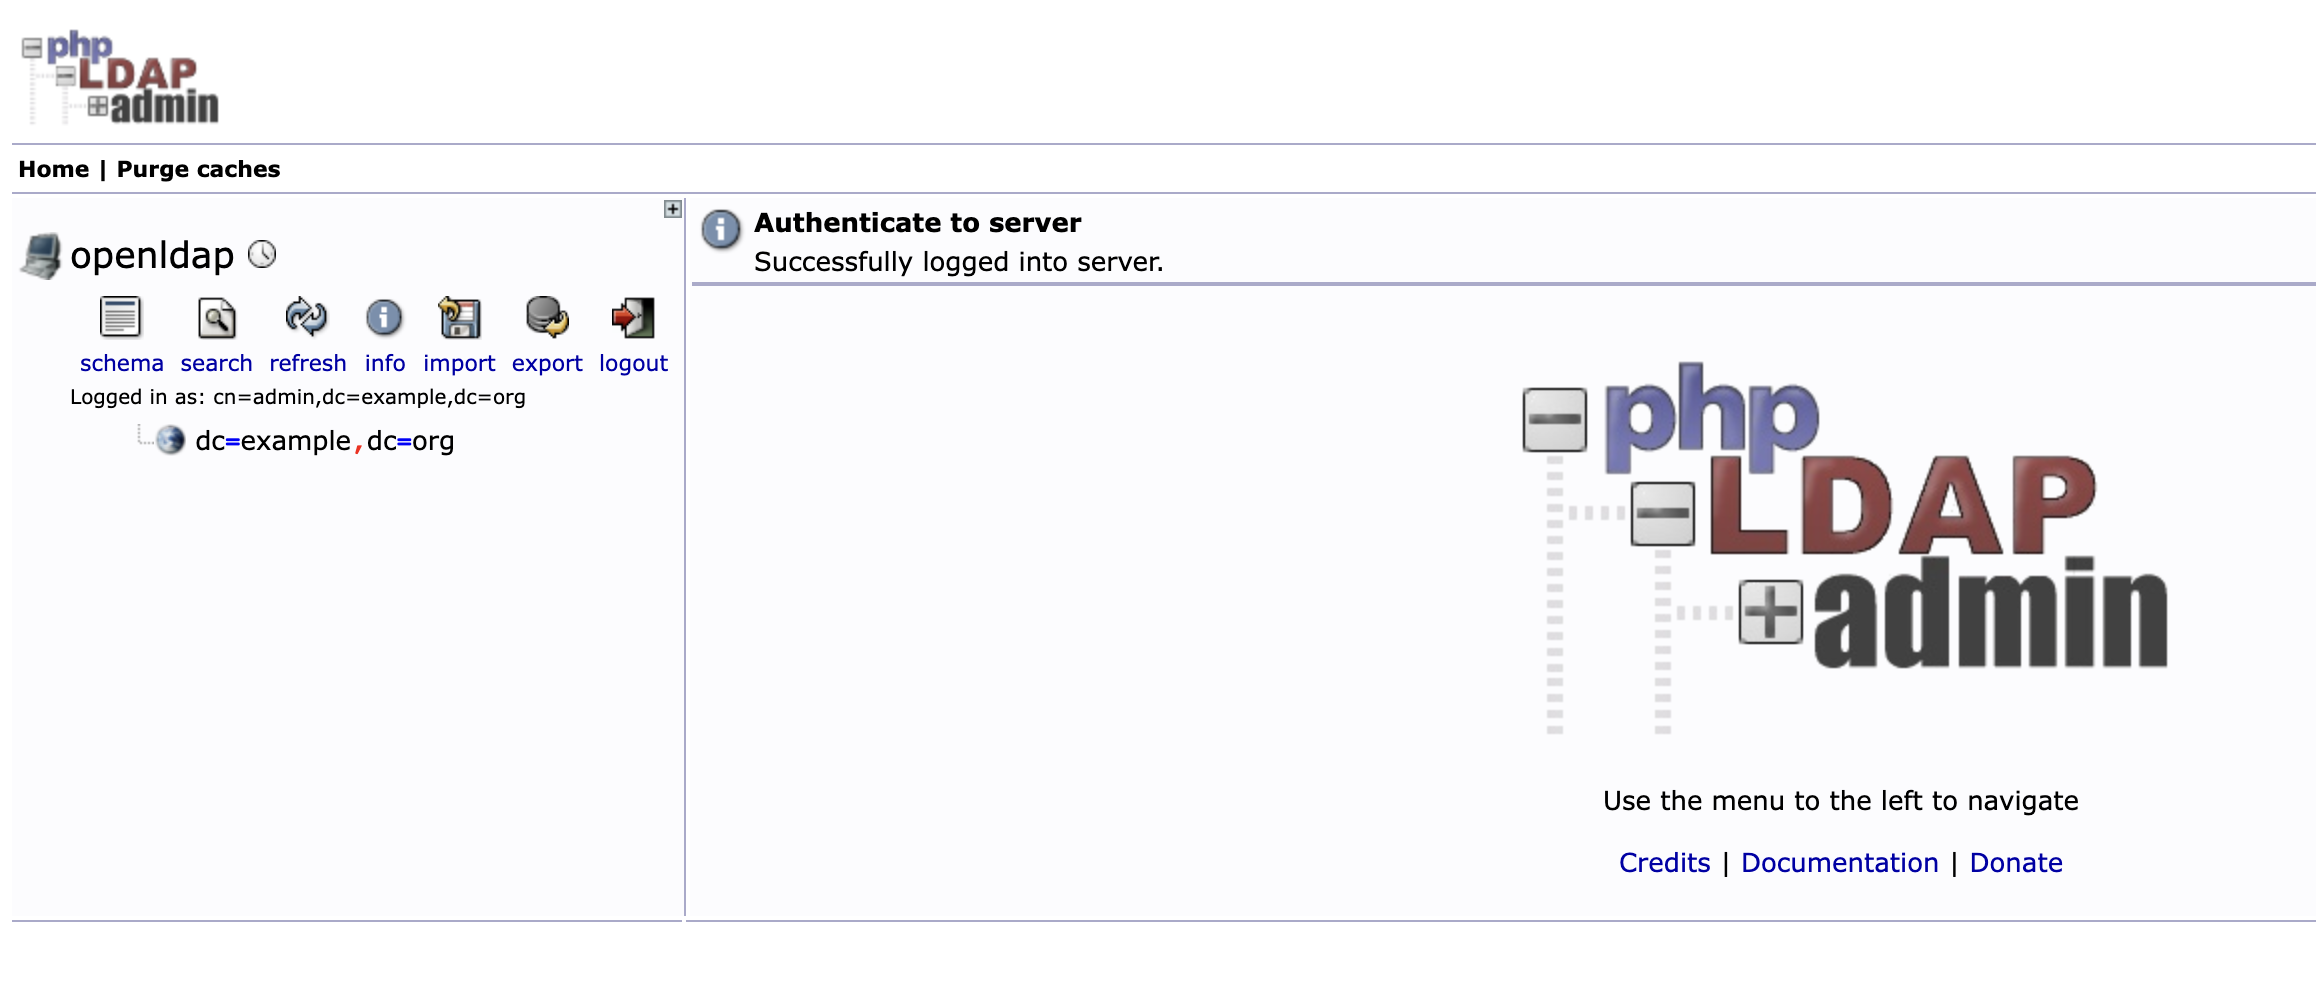The width and height of the screenshot is (2316, 988).
Task: Follow the search link
Action: point(216,363)
